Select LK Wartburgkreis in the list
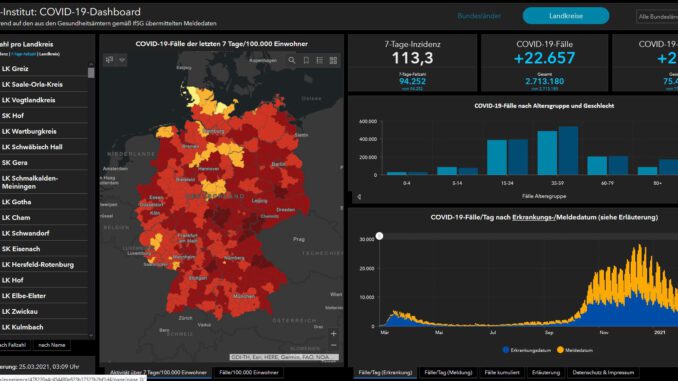The height and width of the screenshot is (381, 678). [44, 131]
